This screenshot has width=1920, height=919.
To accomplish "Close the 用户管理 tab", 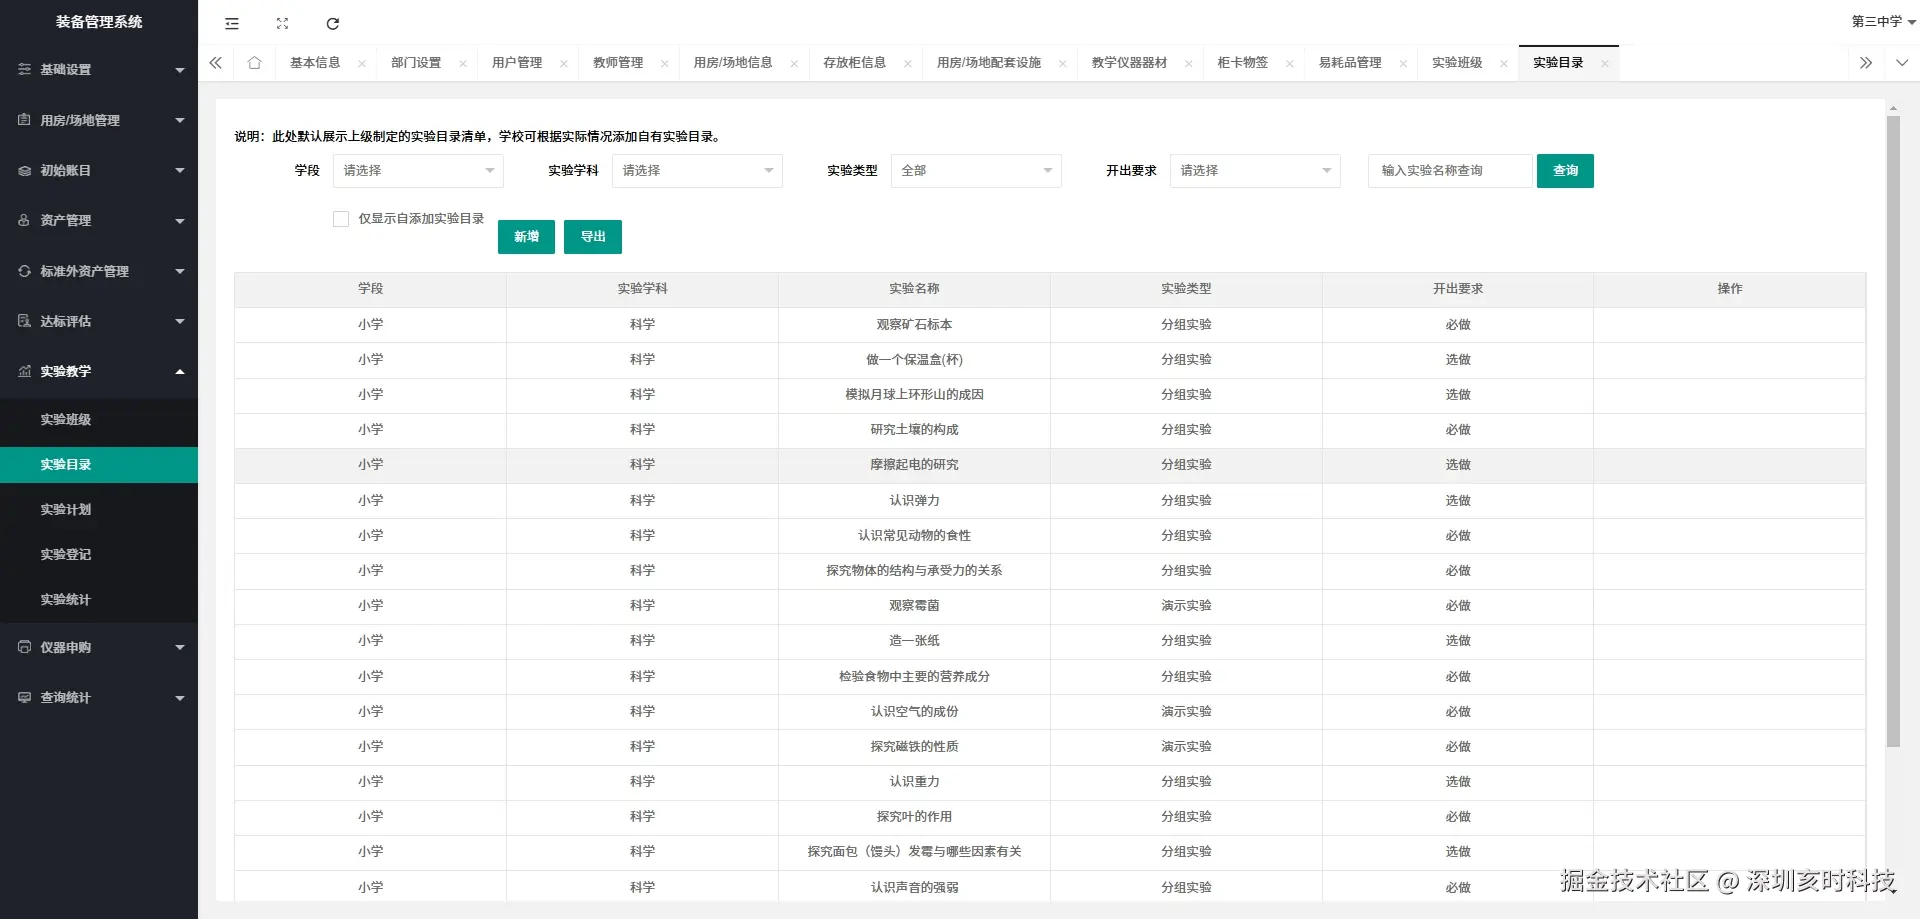I will pos(564,63).
